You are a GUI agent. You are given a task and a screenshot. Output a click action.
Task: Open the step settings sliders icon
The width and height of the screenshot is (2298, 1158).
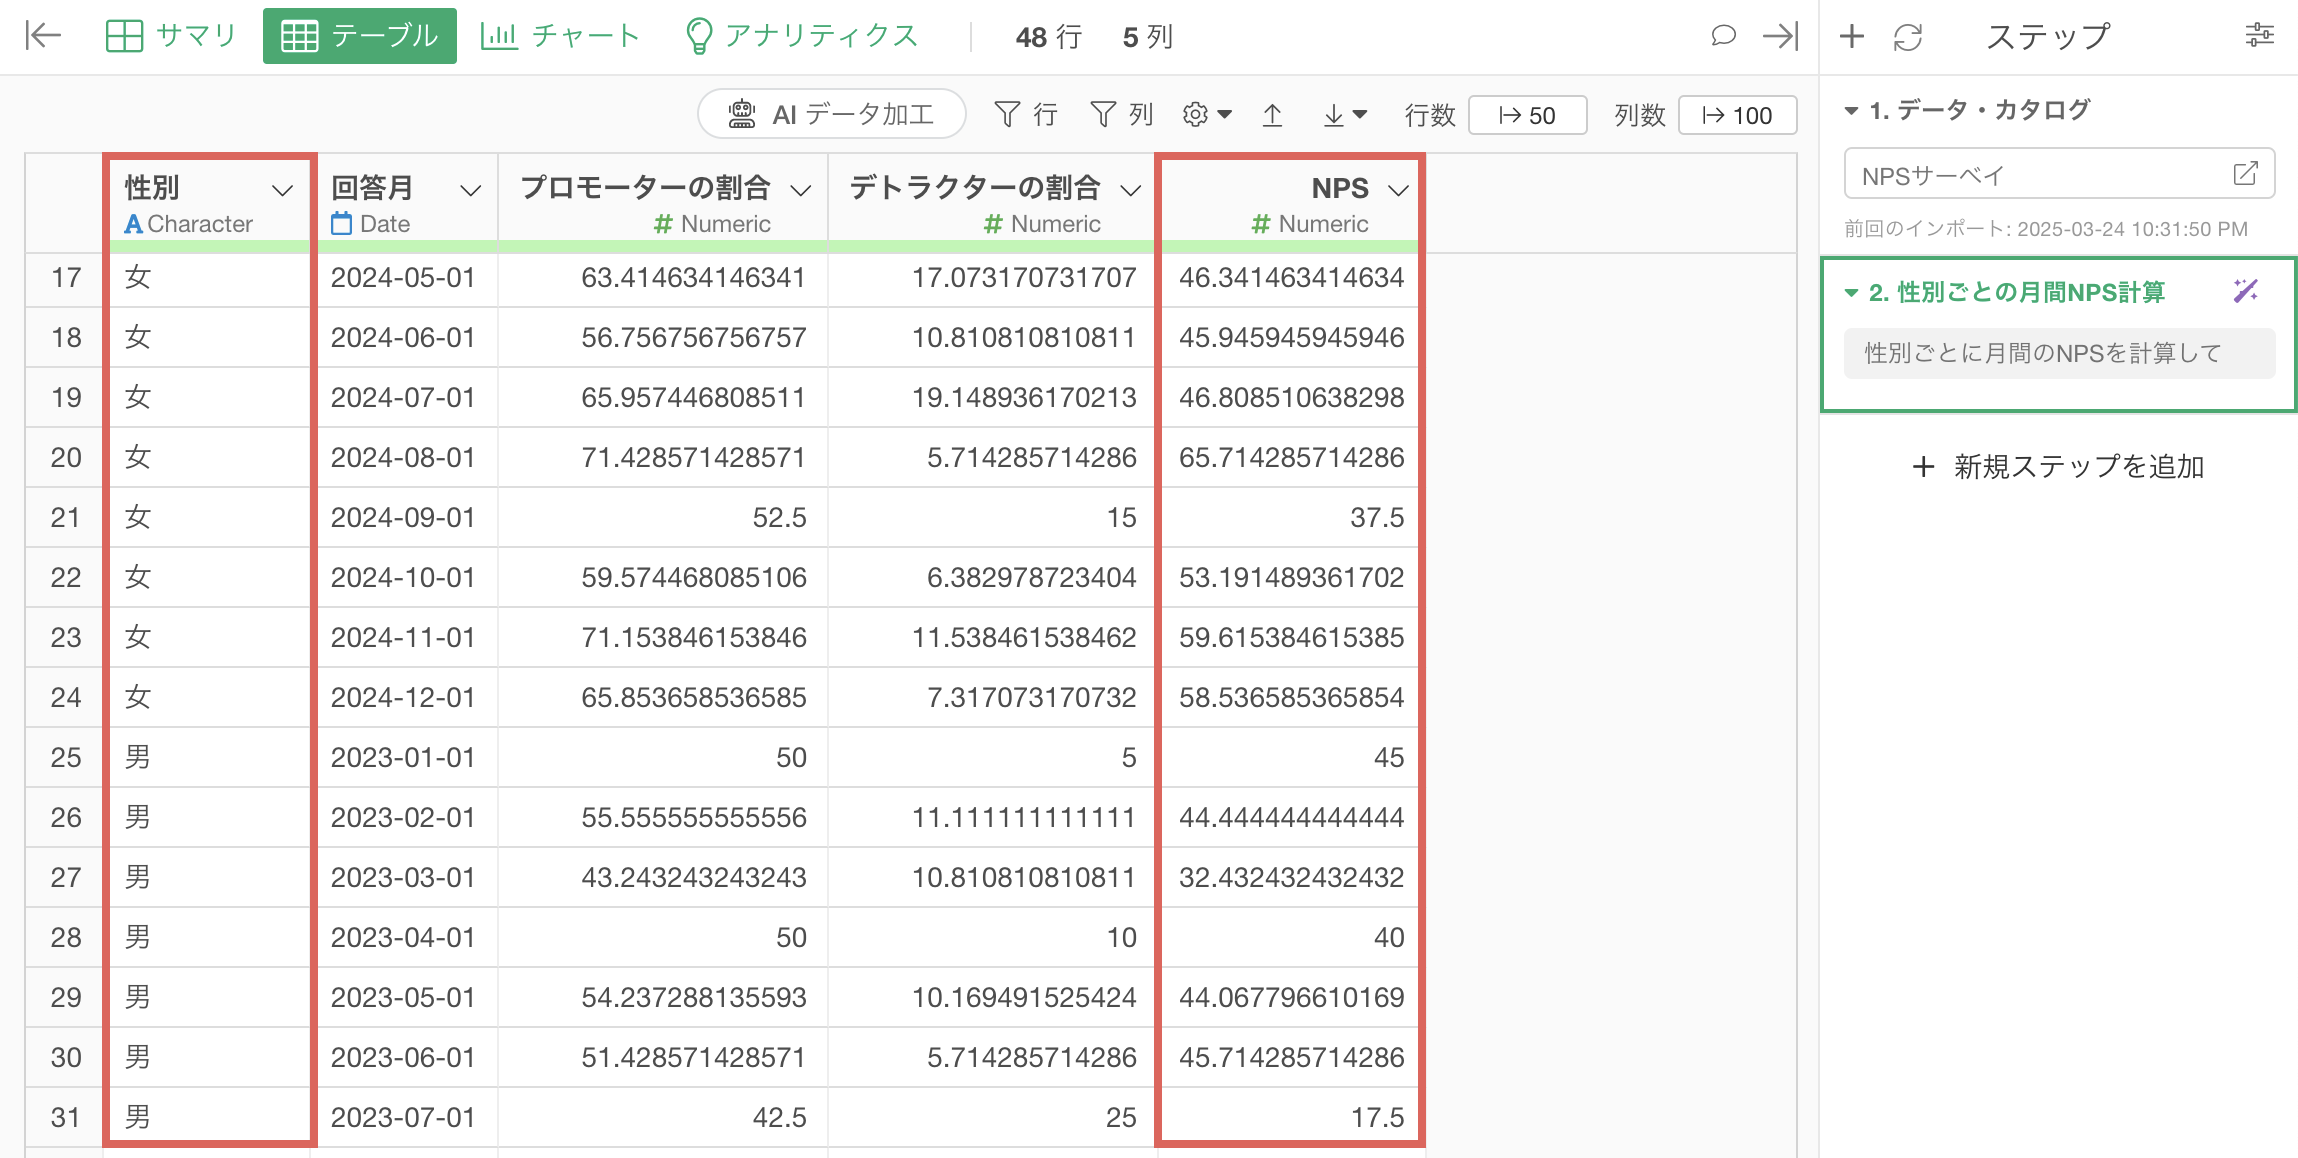2259,36
